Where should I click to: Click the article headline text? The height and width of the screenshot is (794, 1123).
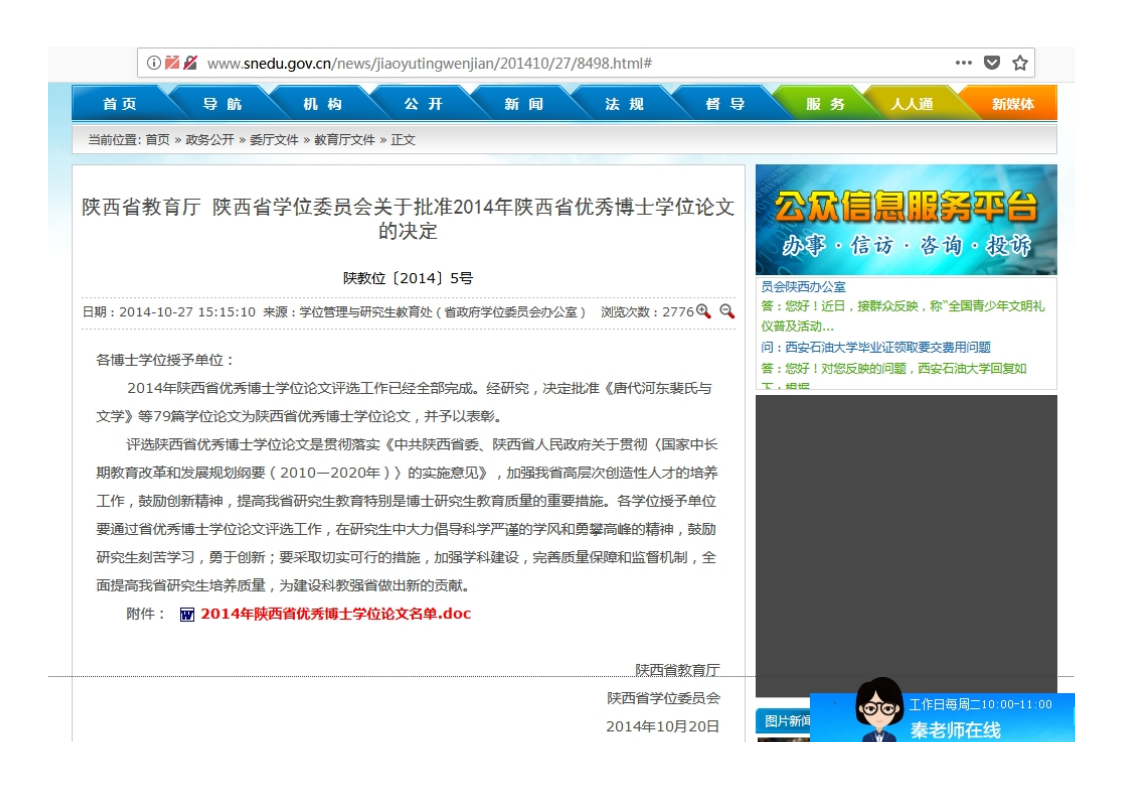click(x=408, y=218)
